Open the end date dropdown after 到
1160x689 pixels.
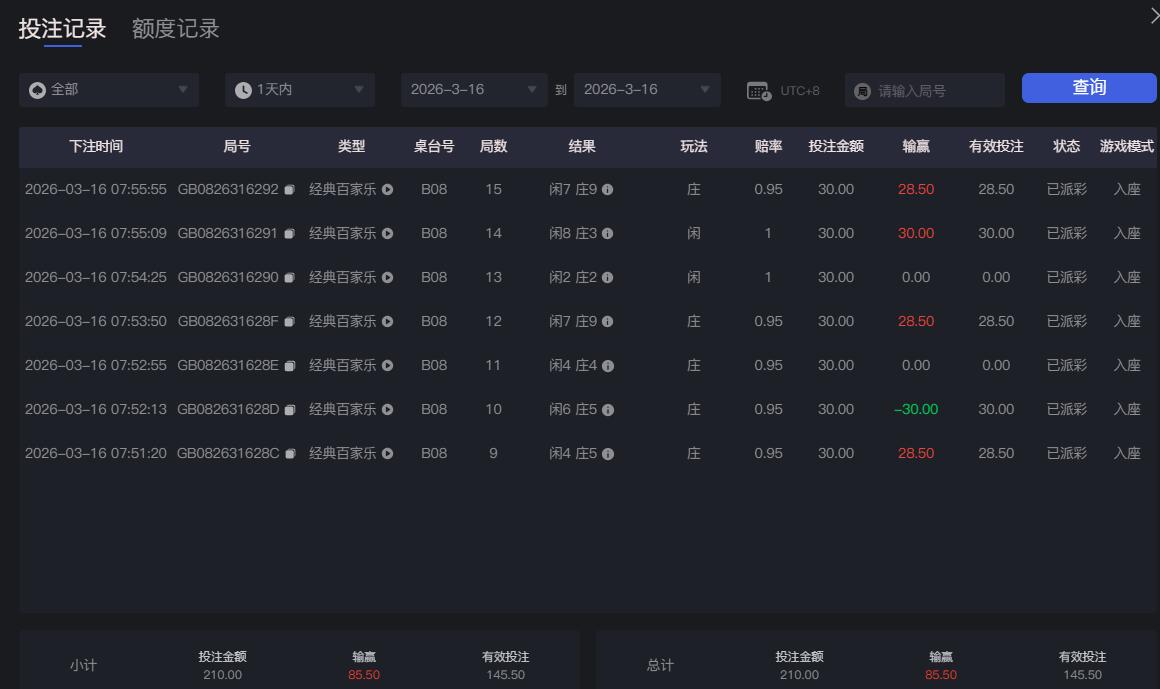[647, 89]
